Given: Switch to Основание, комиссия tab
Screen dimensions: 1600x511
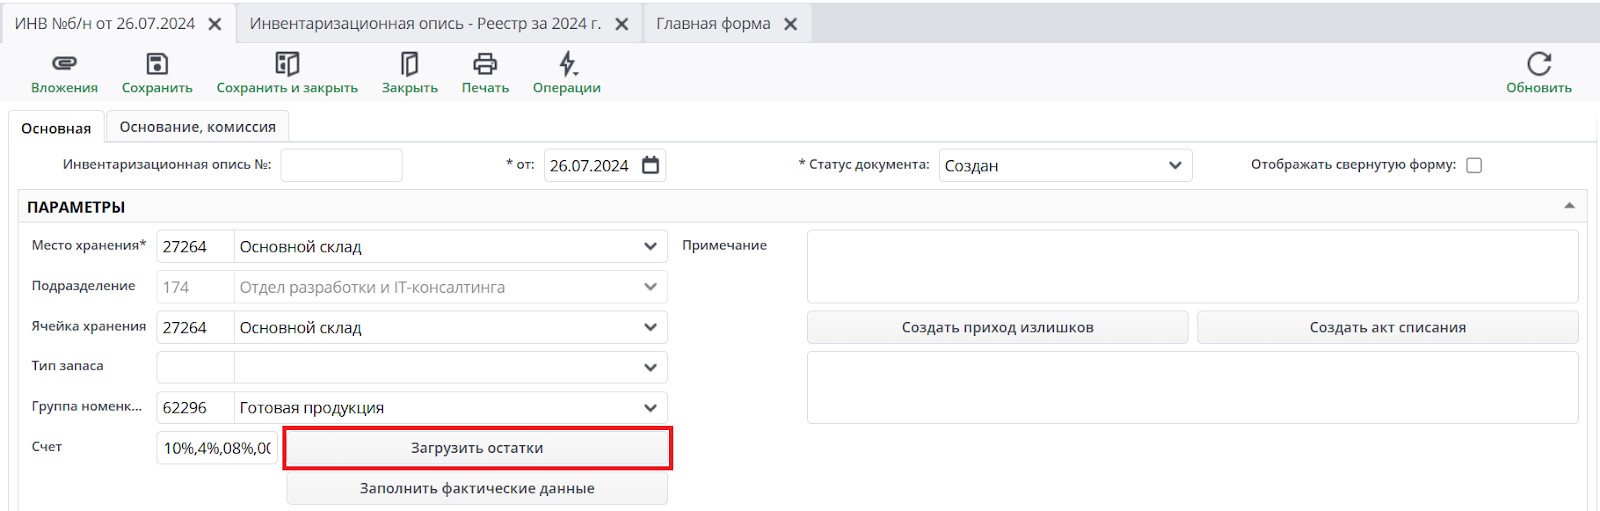Looking at the screenshot, I should point(197,127).
